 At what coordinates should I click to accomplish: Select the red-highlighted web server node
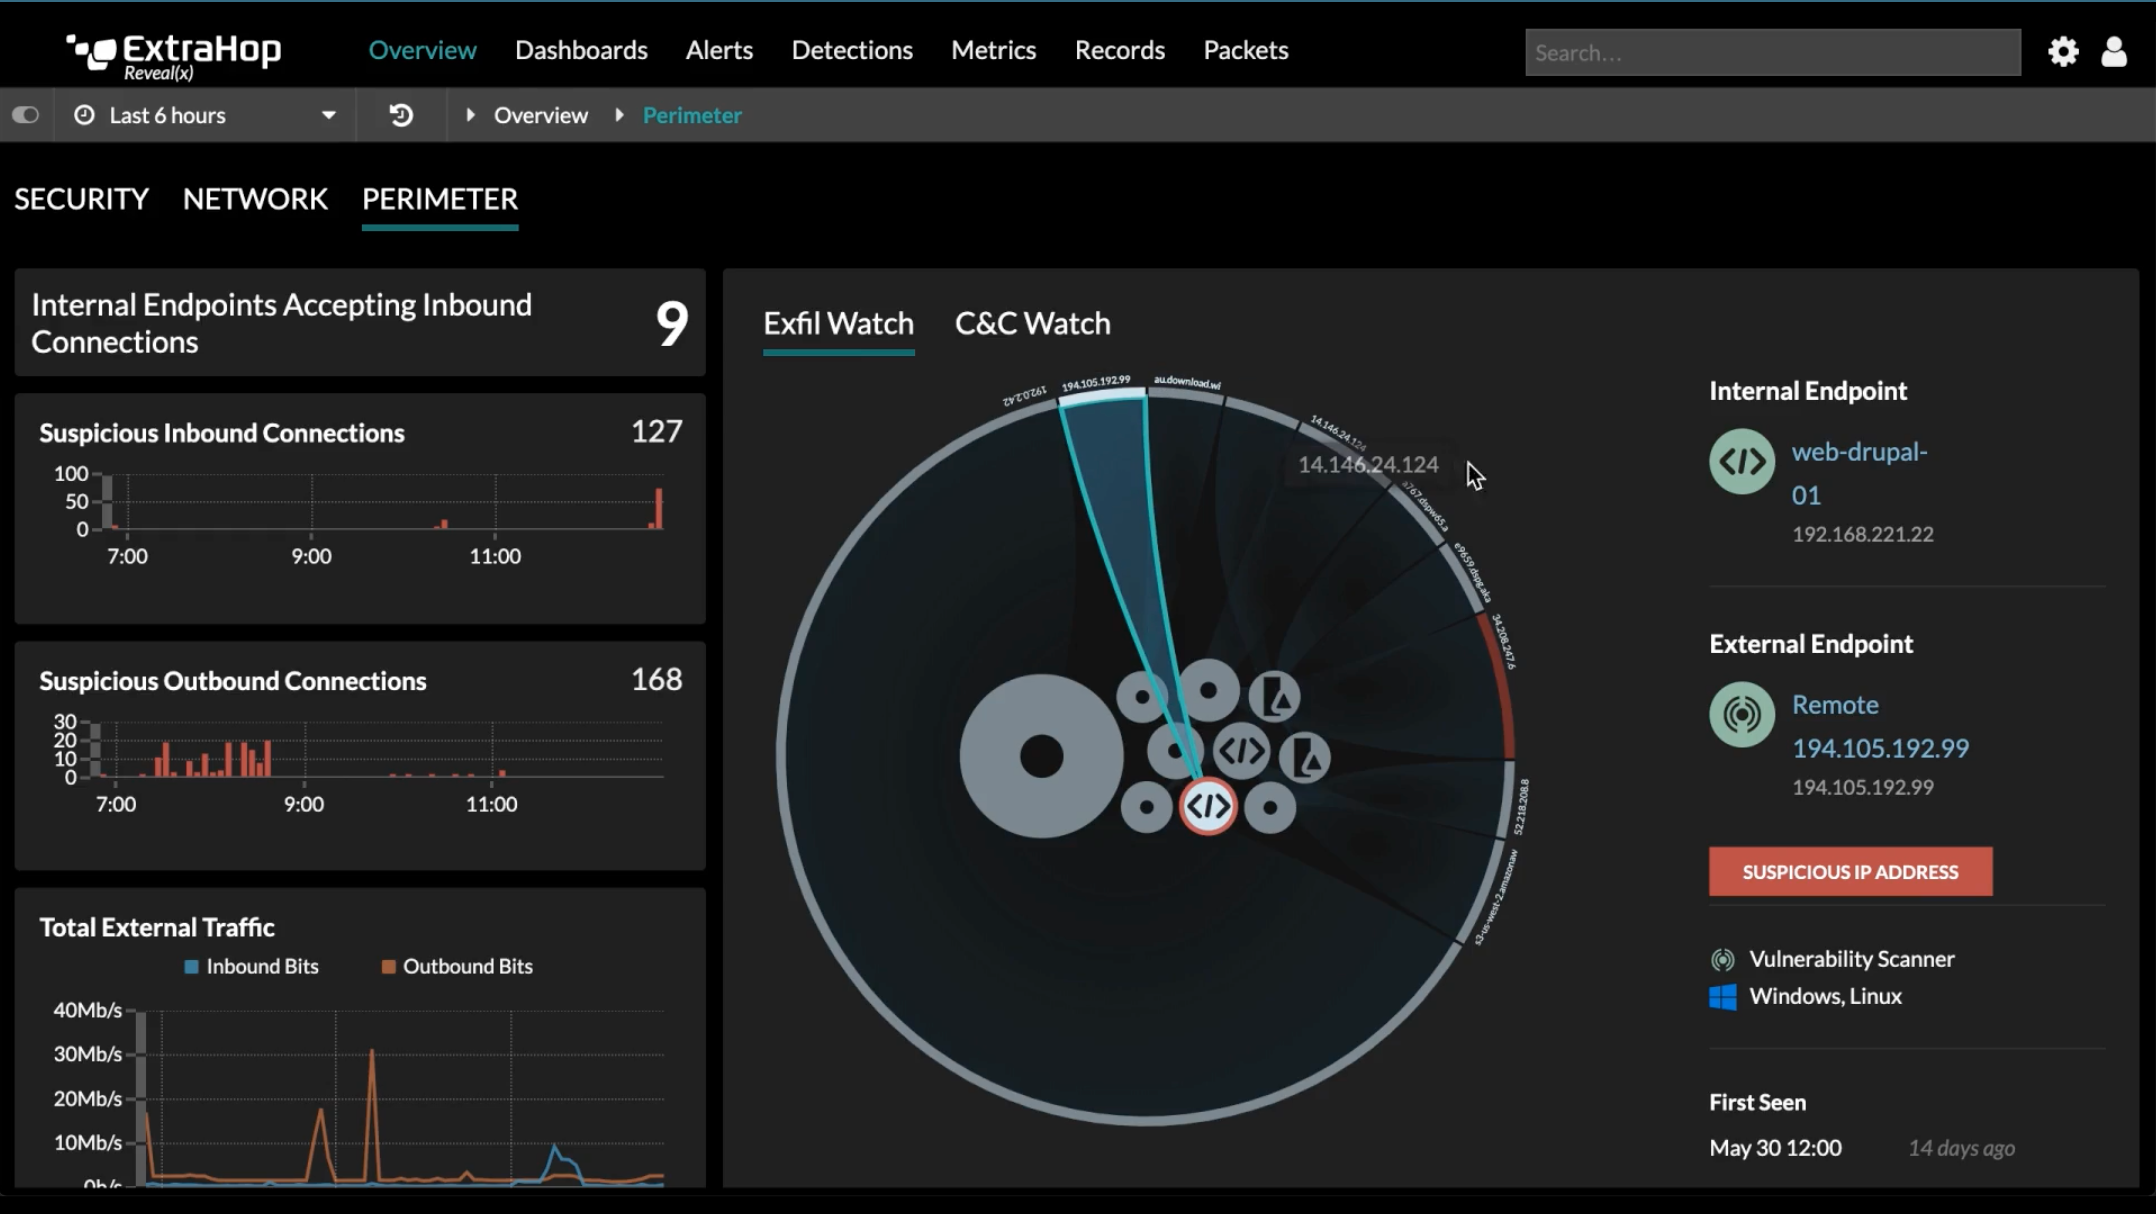(x=1208, y=806)
